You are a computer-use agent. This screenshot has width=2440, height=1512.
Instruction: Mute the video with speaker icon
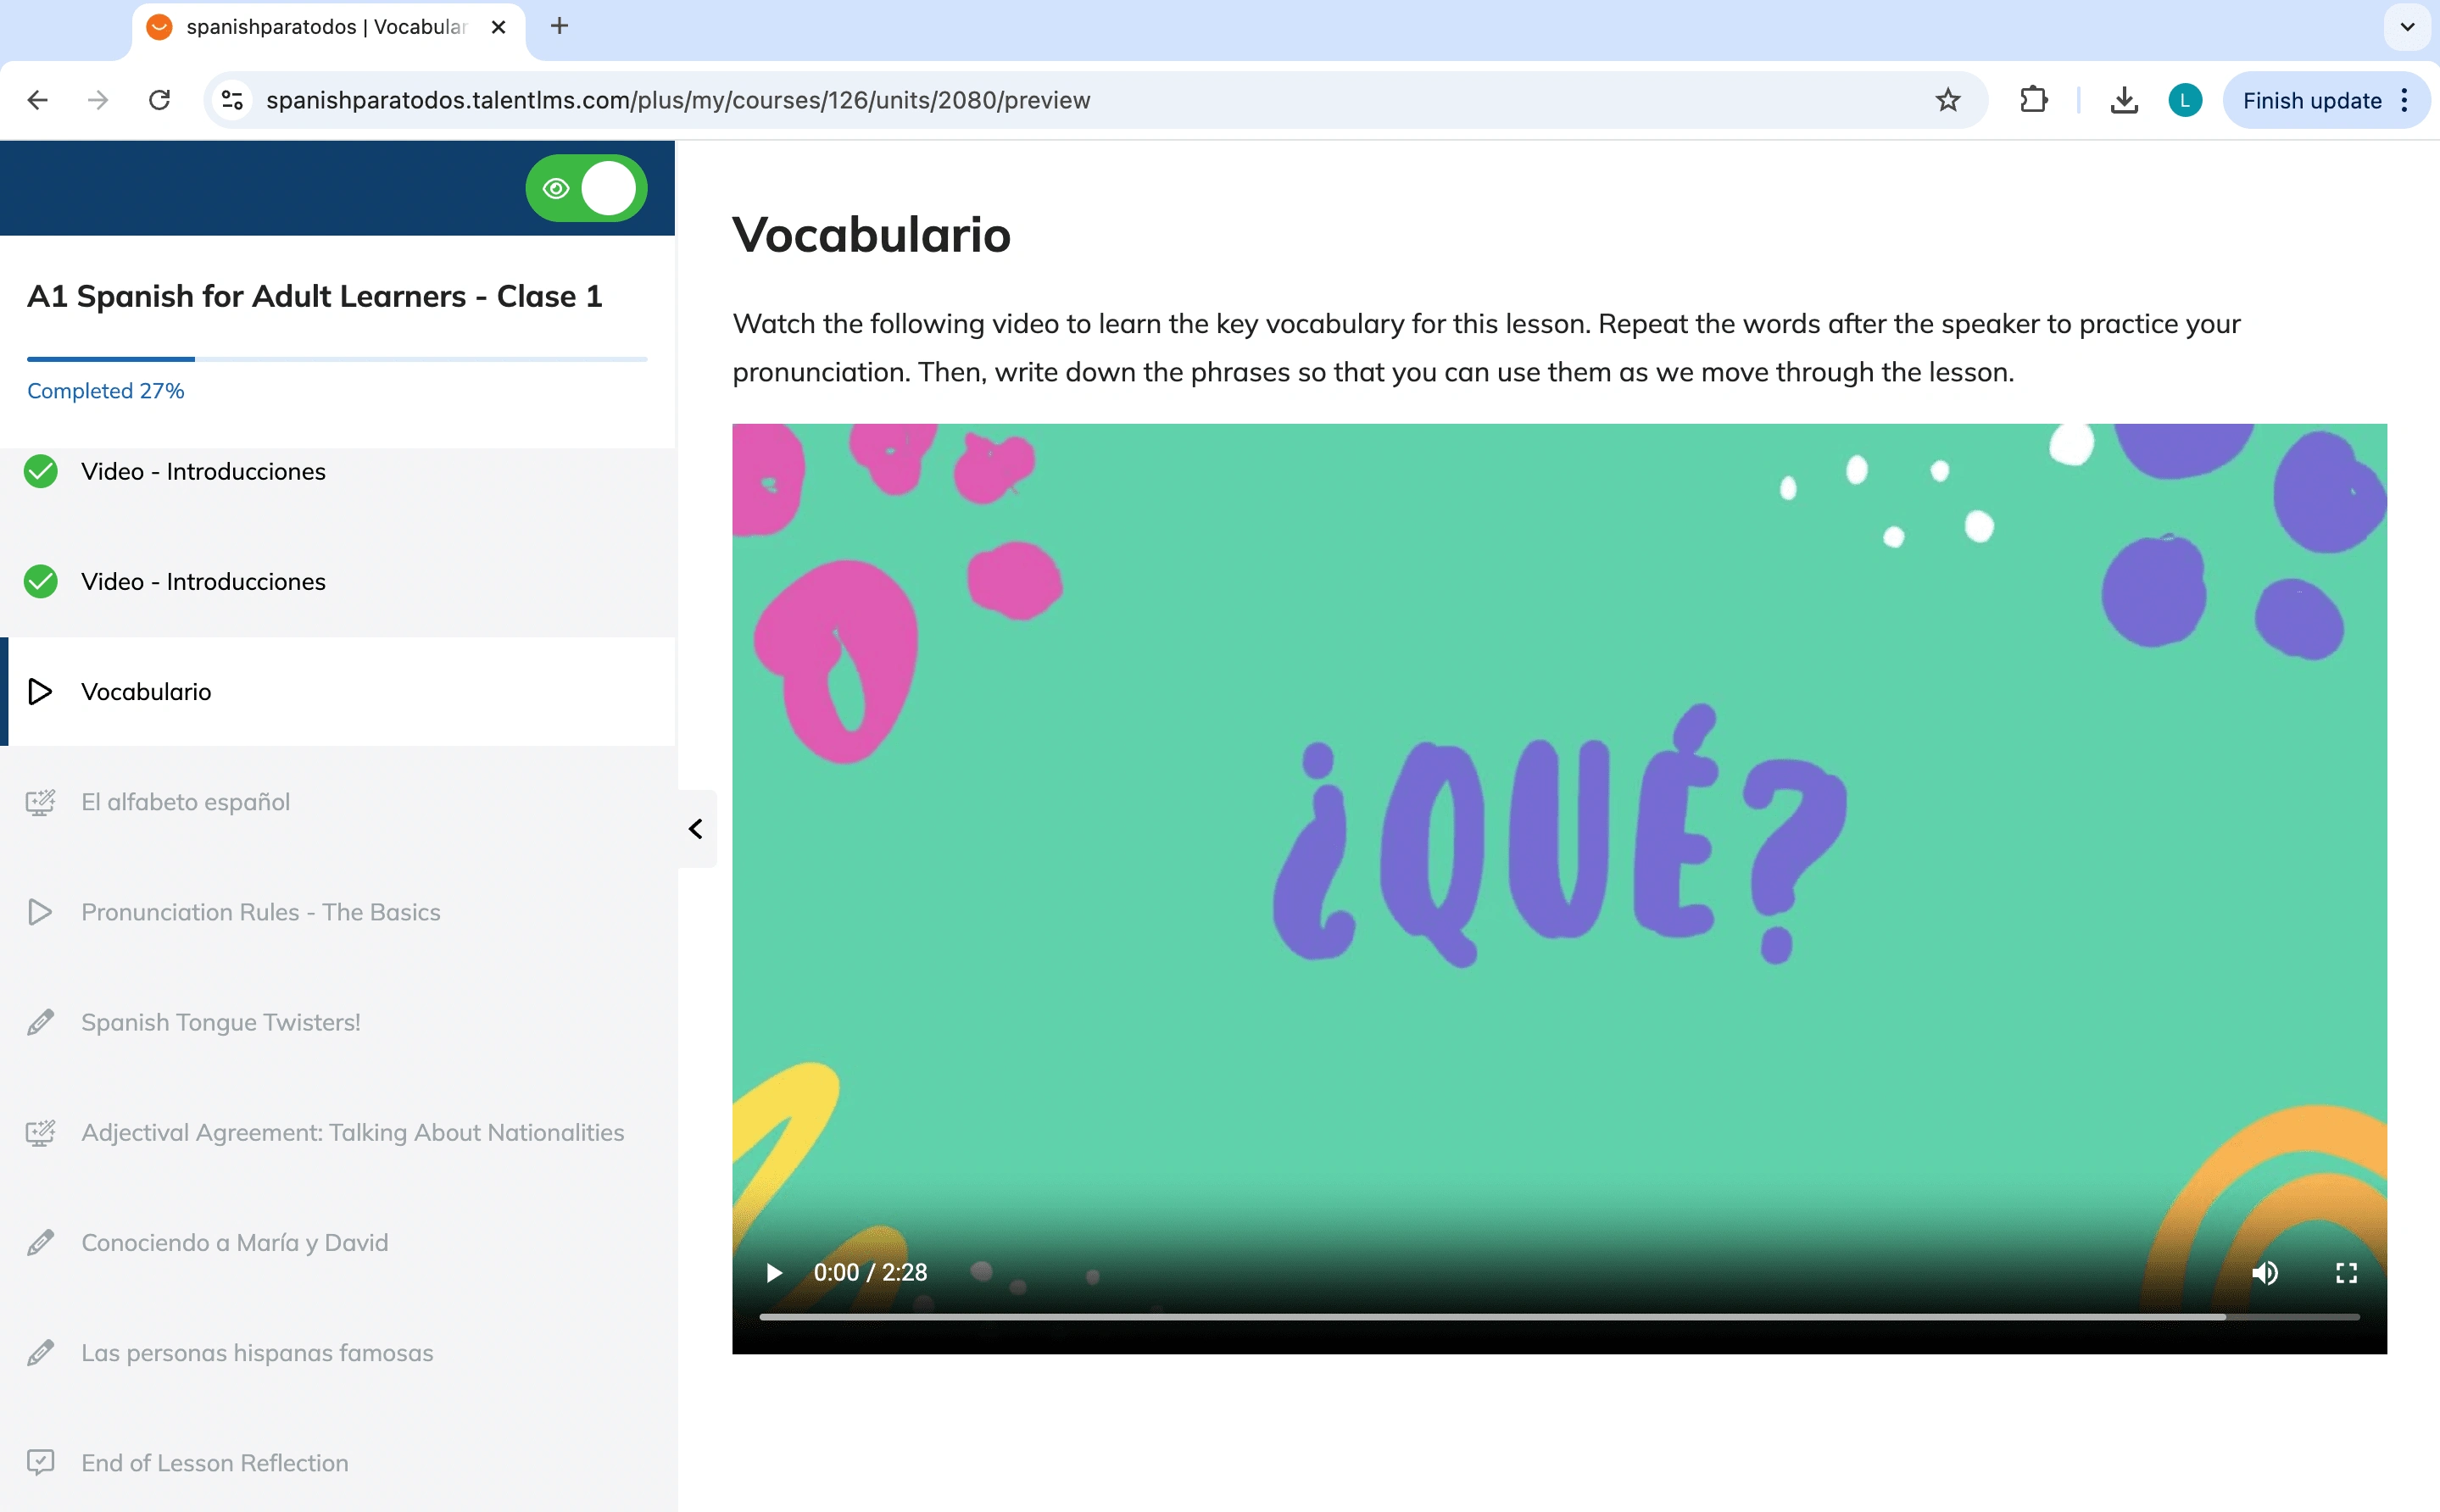coord(2264,1272)
